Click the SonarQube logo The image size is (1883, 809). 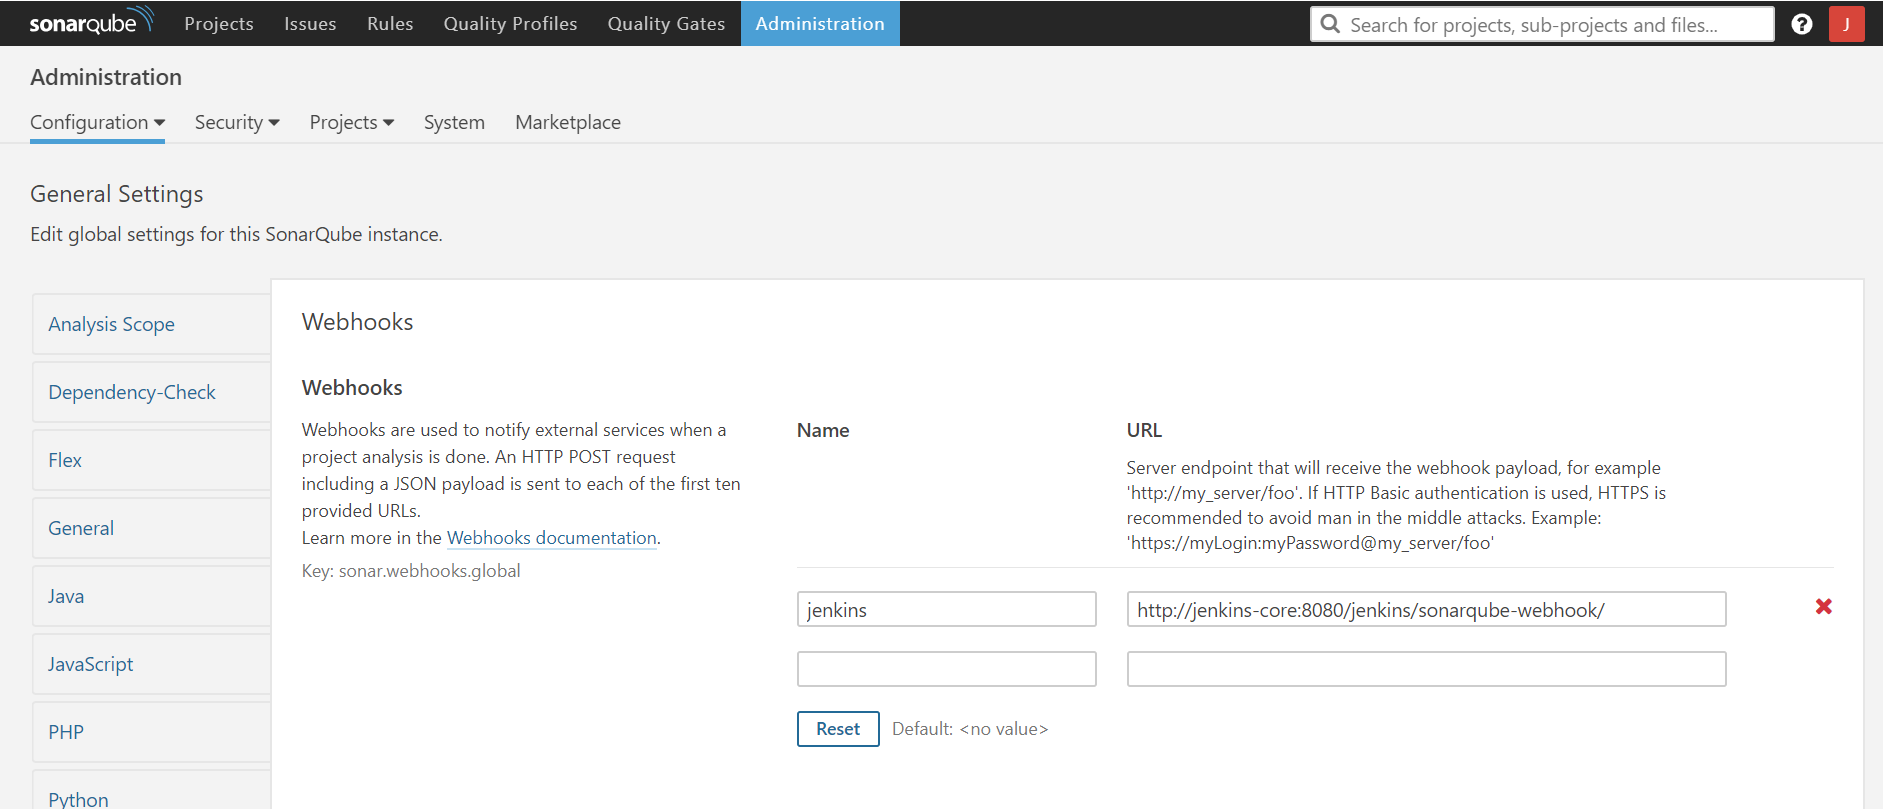[x=91, y=22]
